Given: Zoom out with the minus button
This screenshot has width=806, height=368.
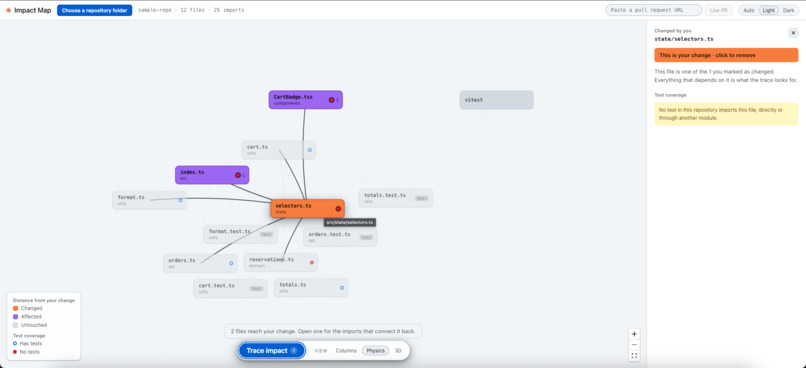Looking at the screenshot, I should [634, 345].
